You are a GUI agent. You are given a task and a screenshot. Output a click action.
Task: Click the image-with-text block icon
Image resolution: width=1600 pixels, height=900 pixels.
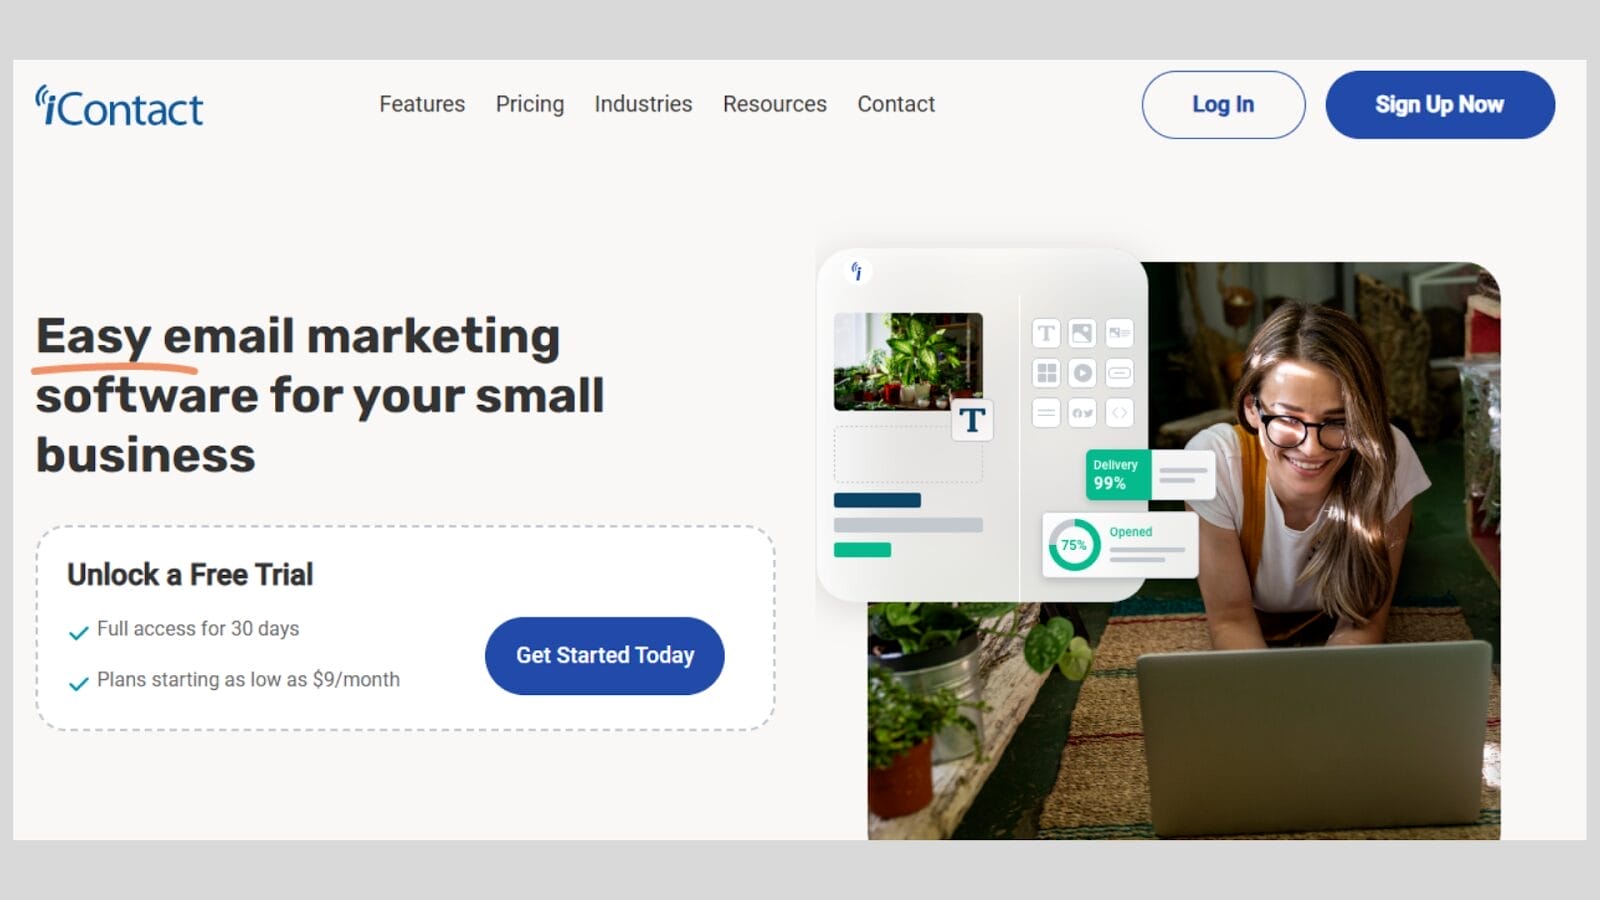1119,333
